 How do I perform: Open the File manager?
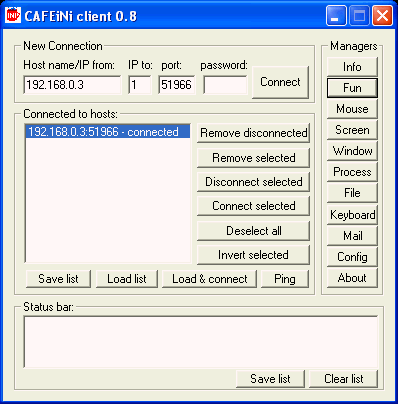point(352,193)
